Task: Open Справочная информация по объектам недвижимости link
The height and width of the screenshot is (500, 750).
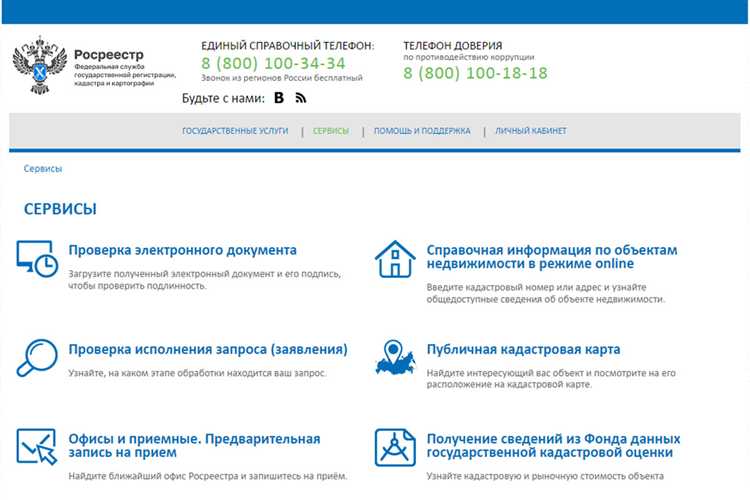Action: click(x=552, y=257)
